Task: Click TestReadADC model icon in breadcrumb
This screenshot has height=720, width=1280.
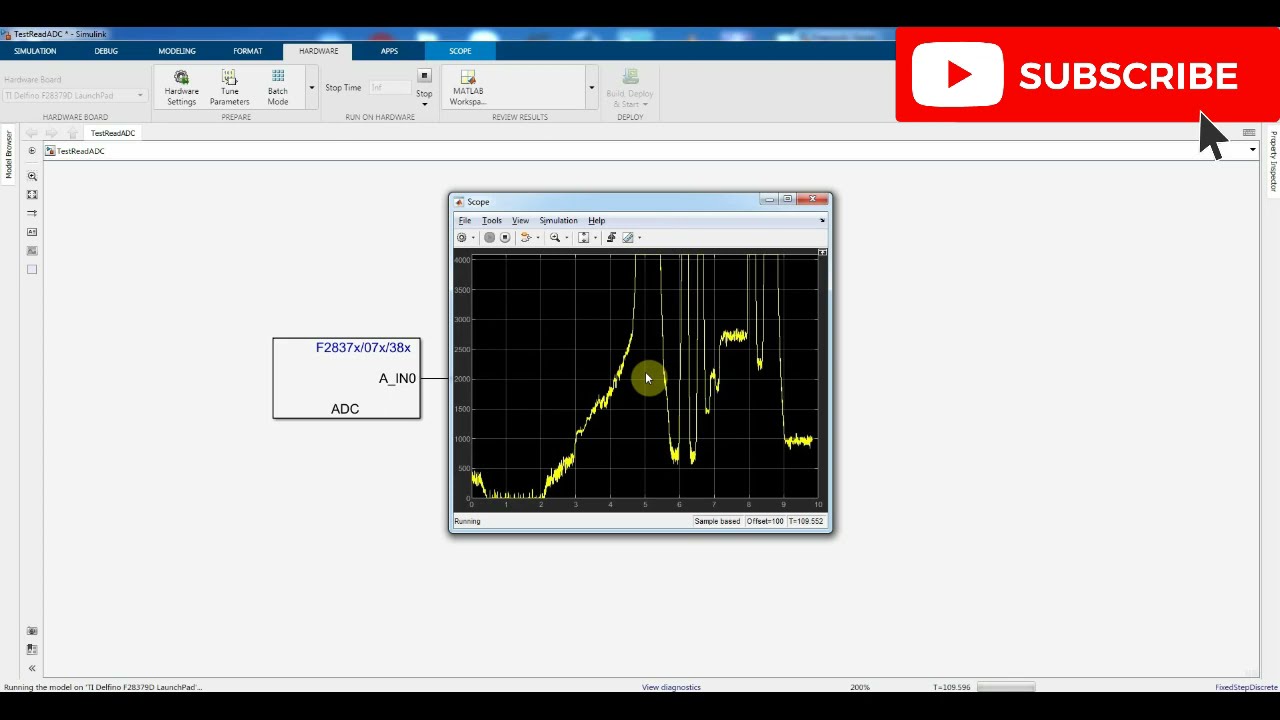Action: tap(50, 151)
